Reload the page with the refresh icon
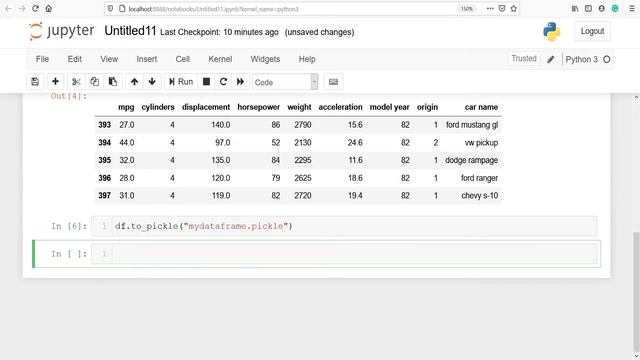640x360 pixels. [36, 9]
